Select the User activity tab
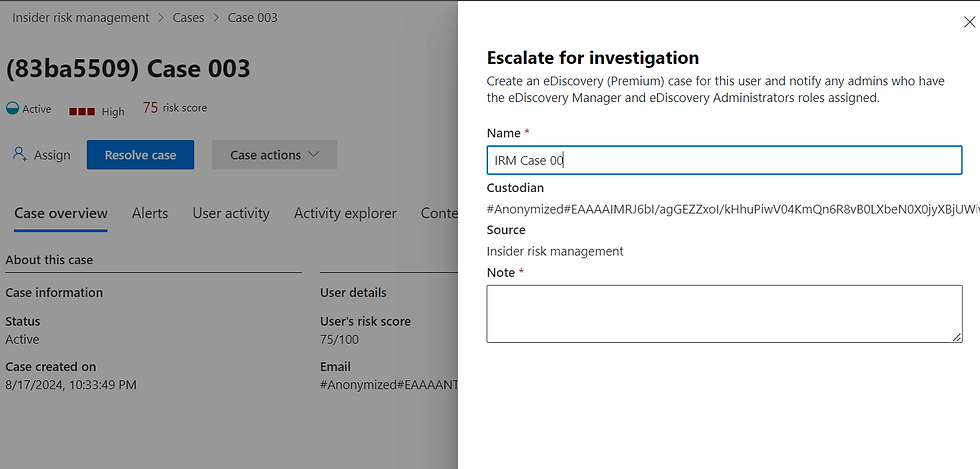Screen dimensions: 980x469 [231, 213]
